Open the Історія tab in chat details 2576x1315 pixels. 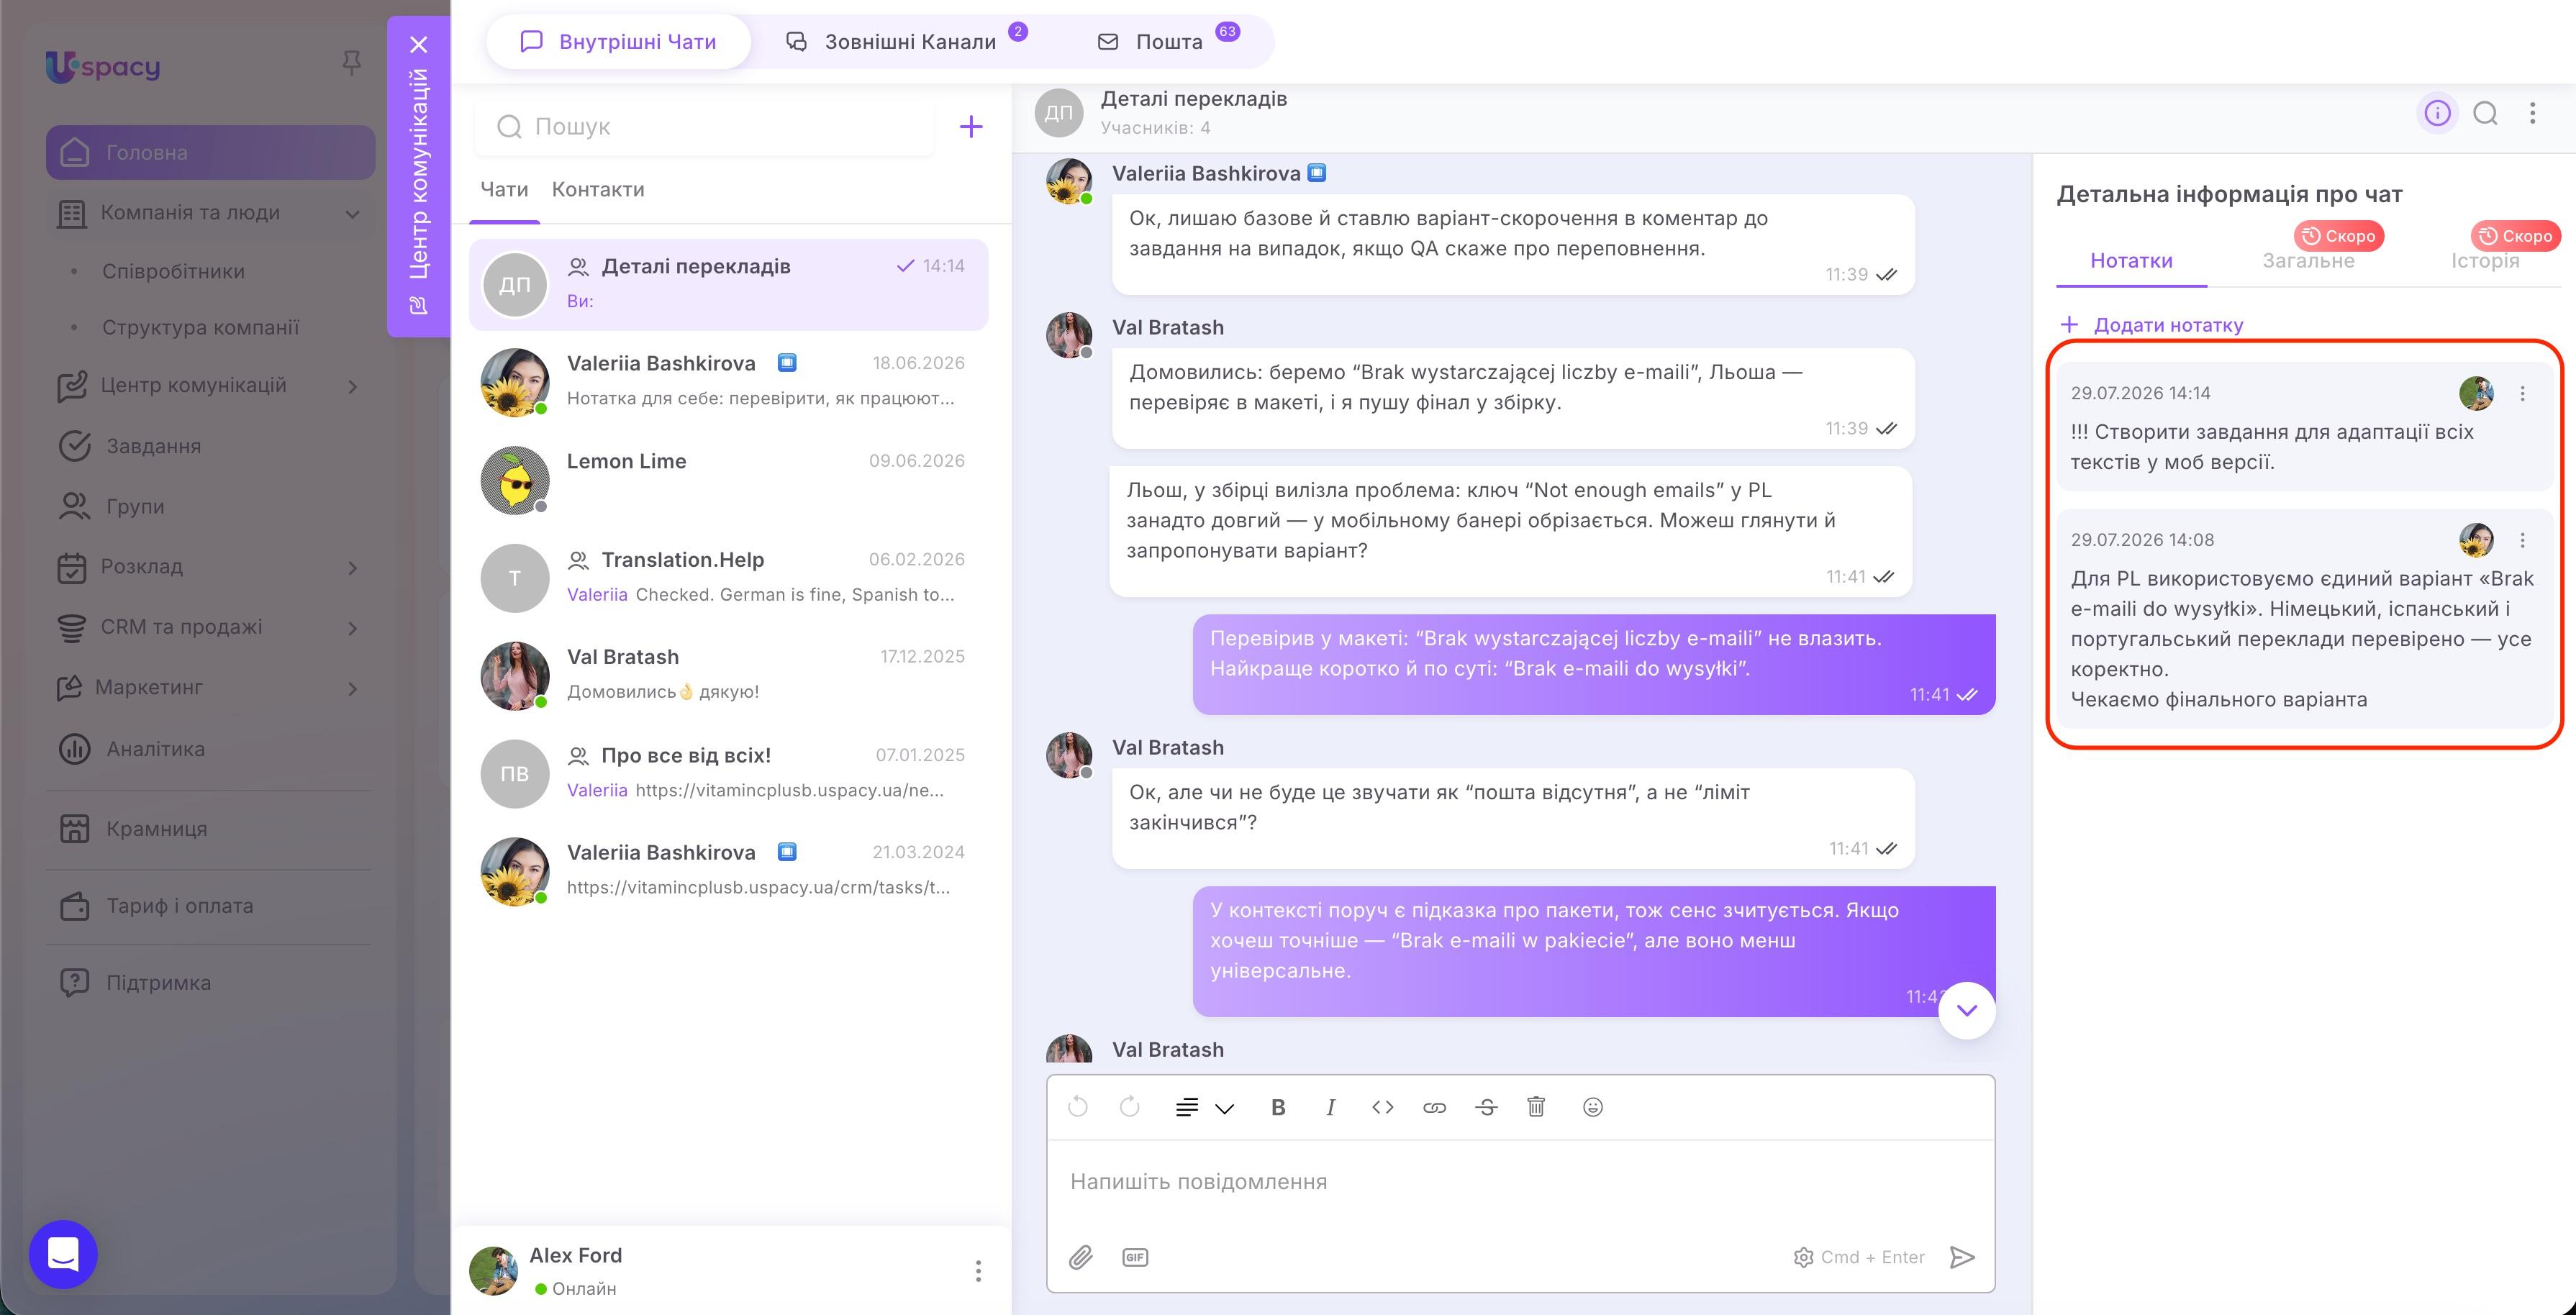pos(2485,261)
